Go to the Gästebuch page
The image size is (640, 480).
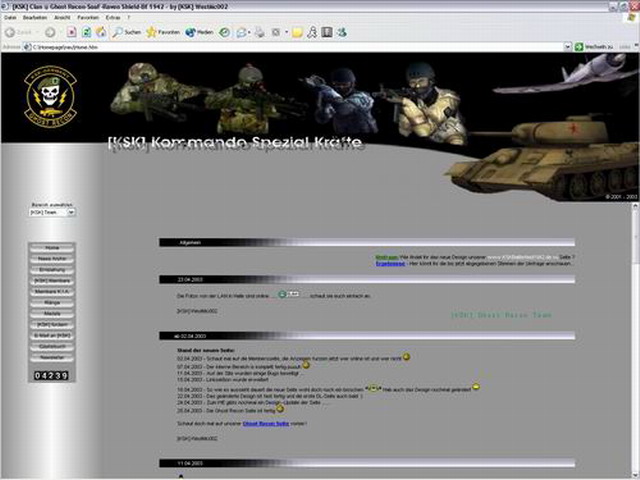click(x=52, y=346)
